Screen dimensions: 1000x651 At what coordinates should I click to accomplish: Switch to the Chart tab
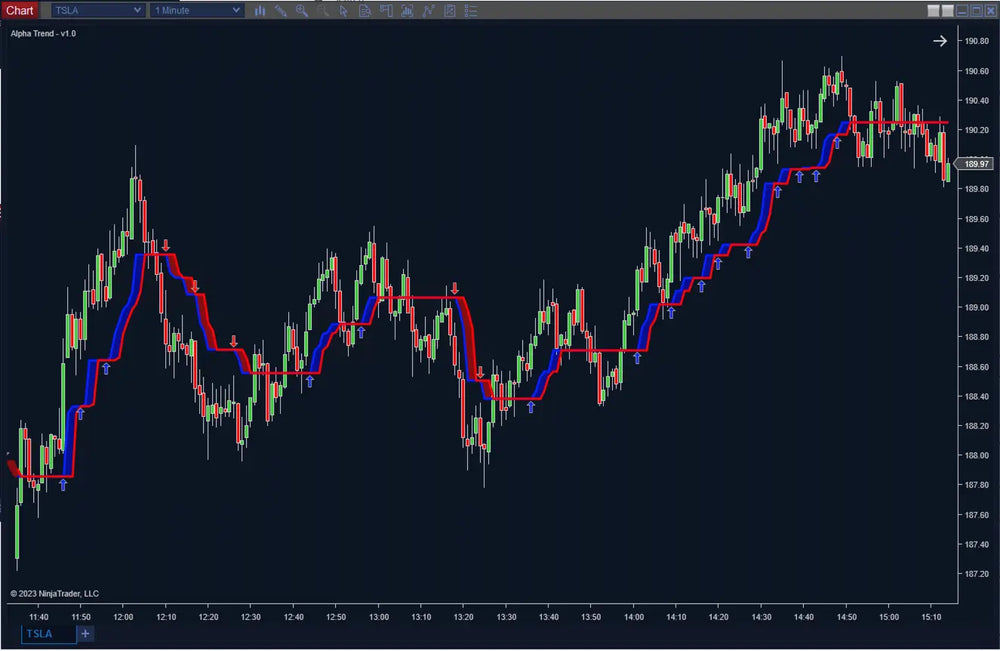coord(20,9)
